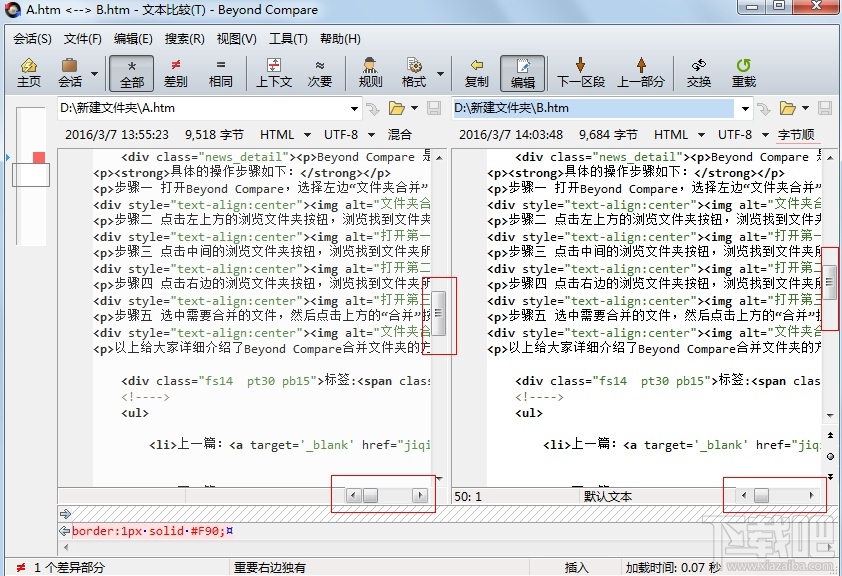The width and height of the screenshot is (842, 576).
Task: Click the 主页 home icon
Action: (x=30, y=70)
